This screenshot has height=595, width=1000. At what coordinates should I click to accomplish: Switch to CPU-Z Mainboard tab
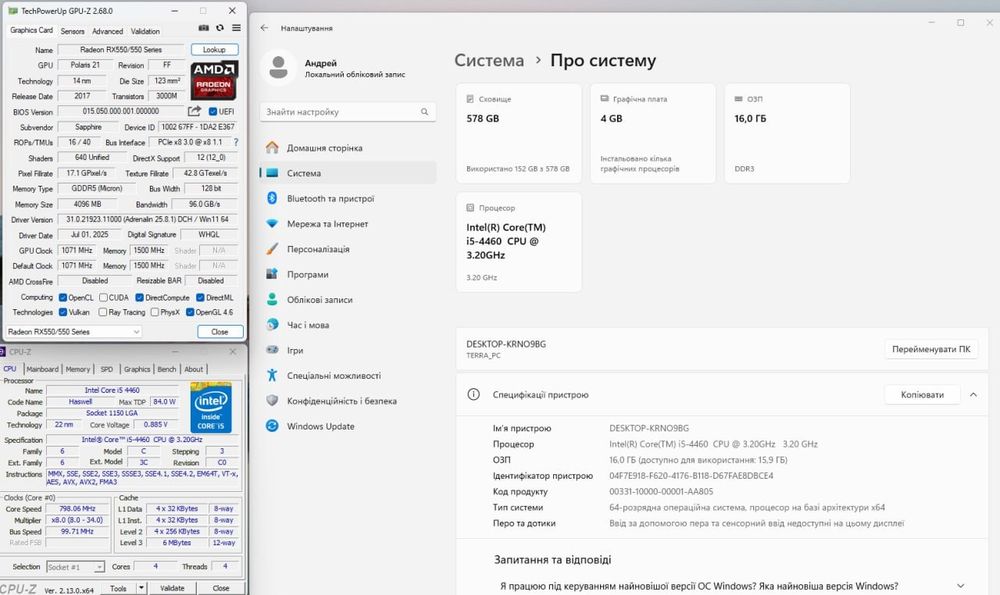pyautogui.click(x=43, y=369)
